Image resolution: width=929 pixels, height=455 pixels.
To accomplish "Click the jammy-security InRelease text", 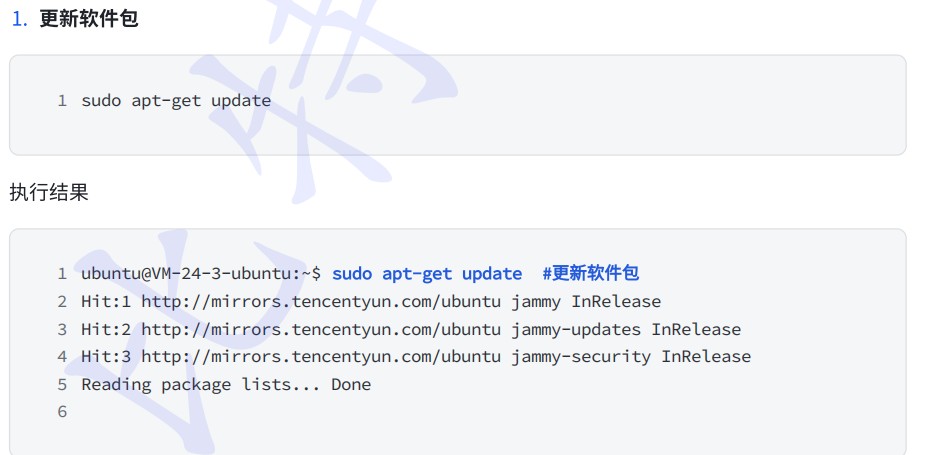I will 631,356.
